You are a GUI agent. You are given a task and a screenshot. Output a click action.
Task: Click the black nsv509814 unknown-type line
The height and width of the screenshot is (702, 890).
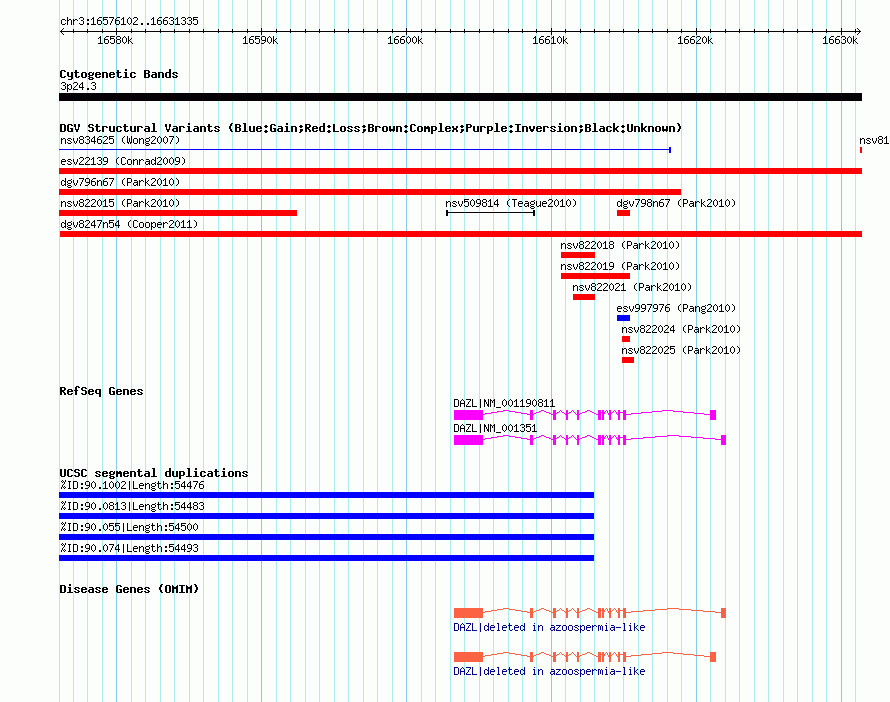coord(490,213)
